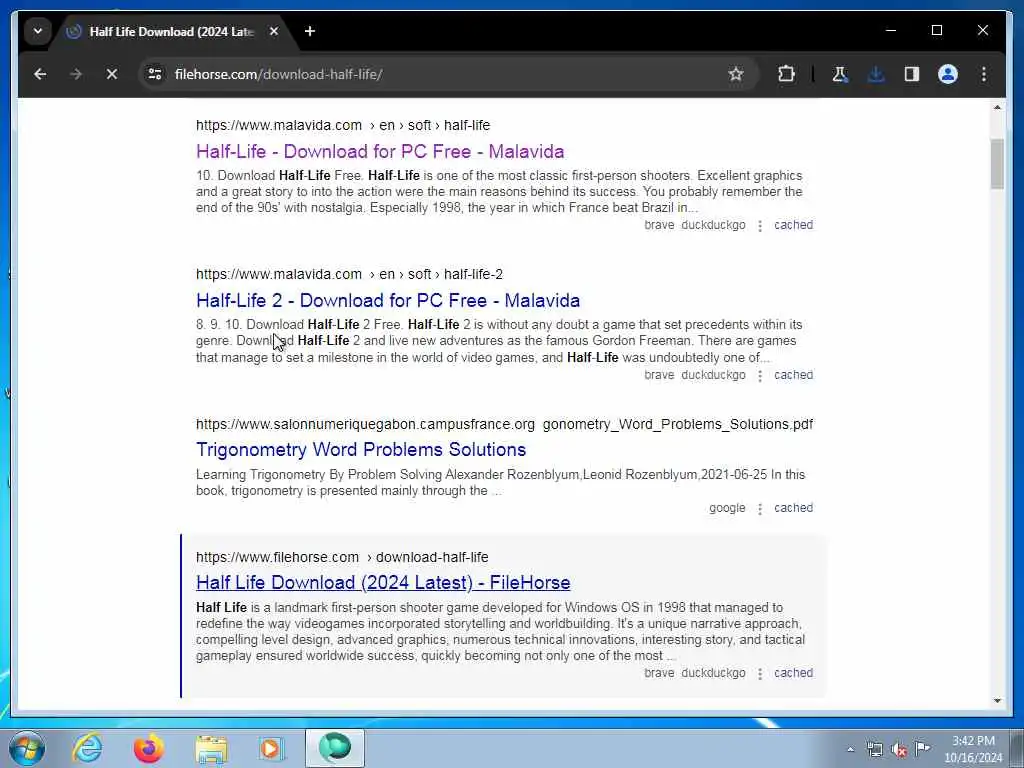Screen dimensions: 1024x768
Task: Open cached version of Half-Life 2 result
Action: [793, 375]
